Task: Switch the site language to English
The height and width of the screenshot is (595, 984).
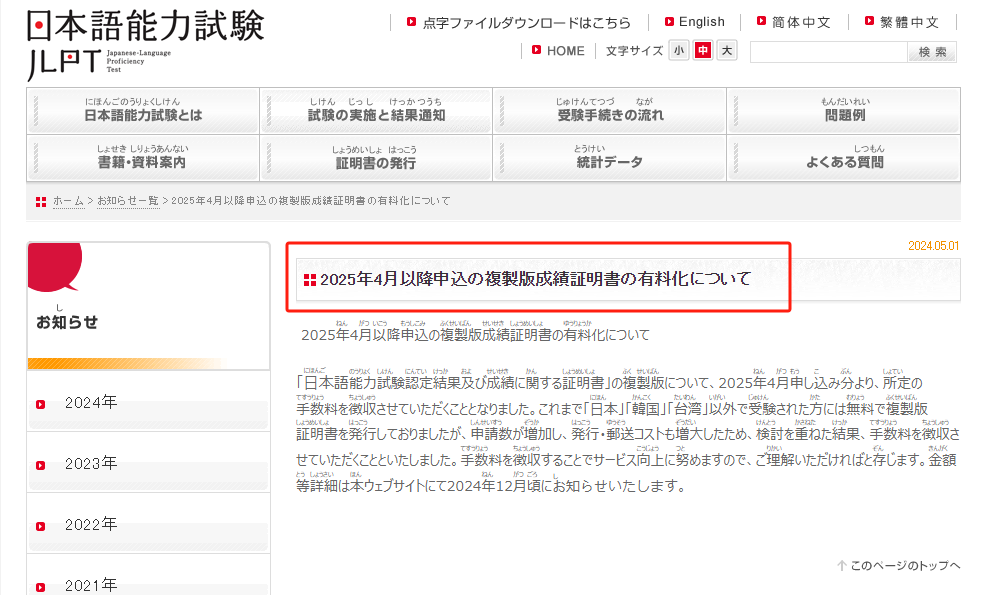Action: [702, 22]
